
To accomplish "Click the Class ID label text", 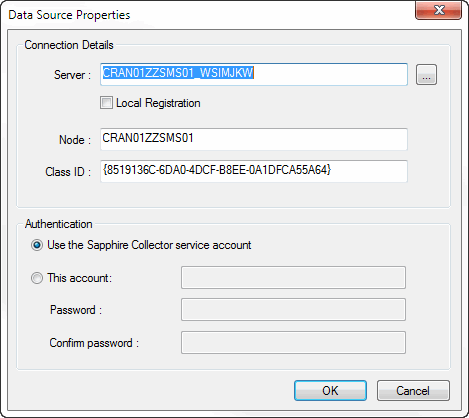I will (x=68, y=172).
